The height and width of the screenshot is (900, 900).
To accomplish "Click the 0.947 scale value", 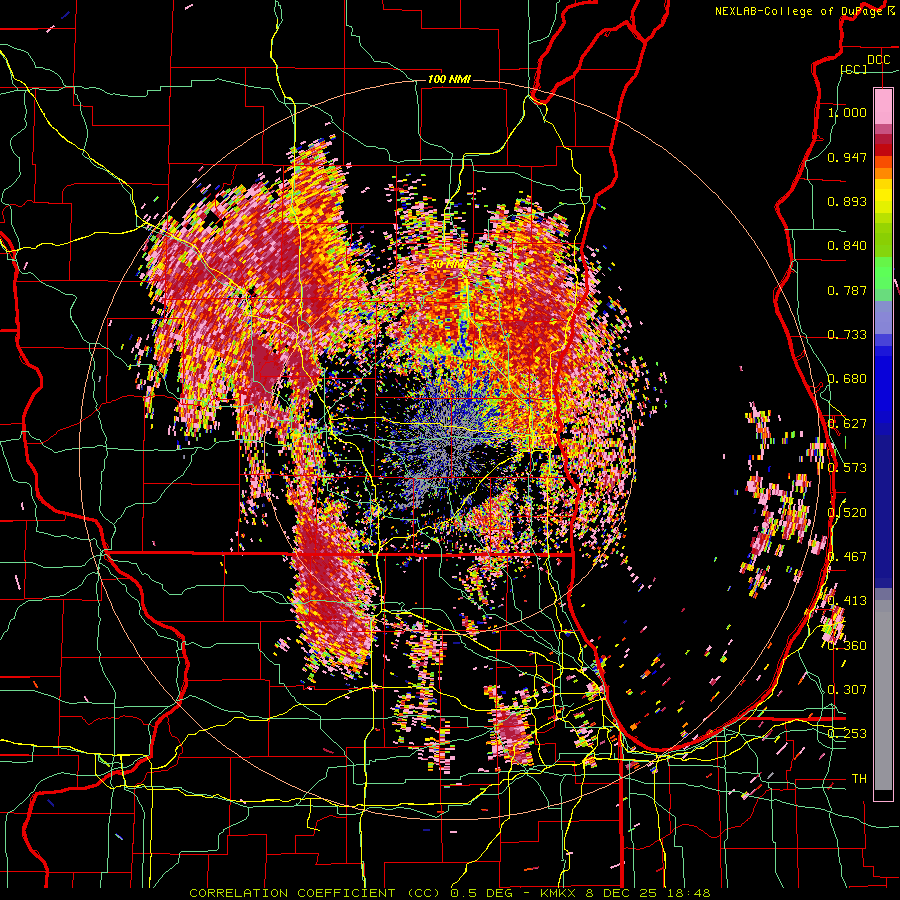I will point(847,157).
